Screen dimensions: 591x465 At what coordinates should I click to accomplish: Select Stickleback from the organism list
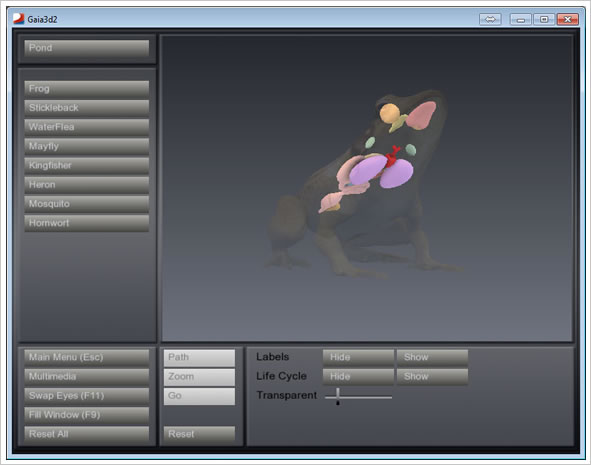pos(87,108)
